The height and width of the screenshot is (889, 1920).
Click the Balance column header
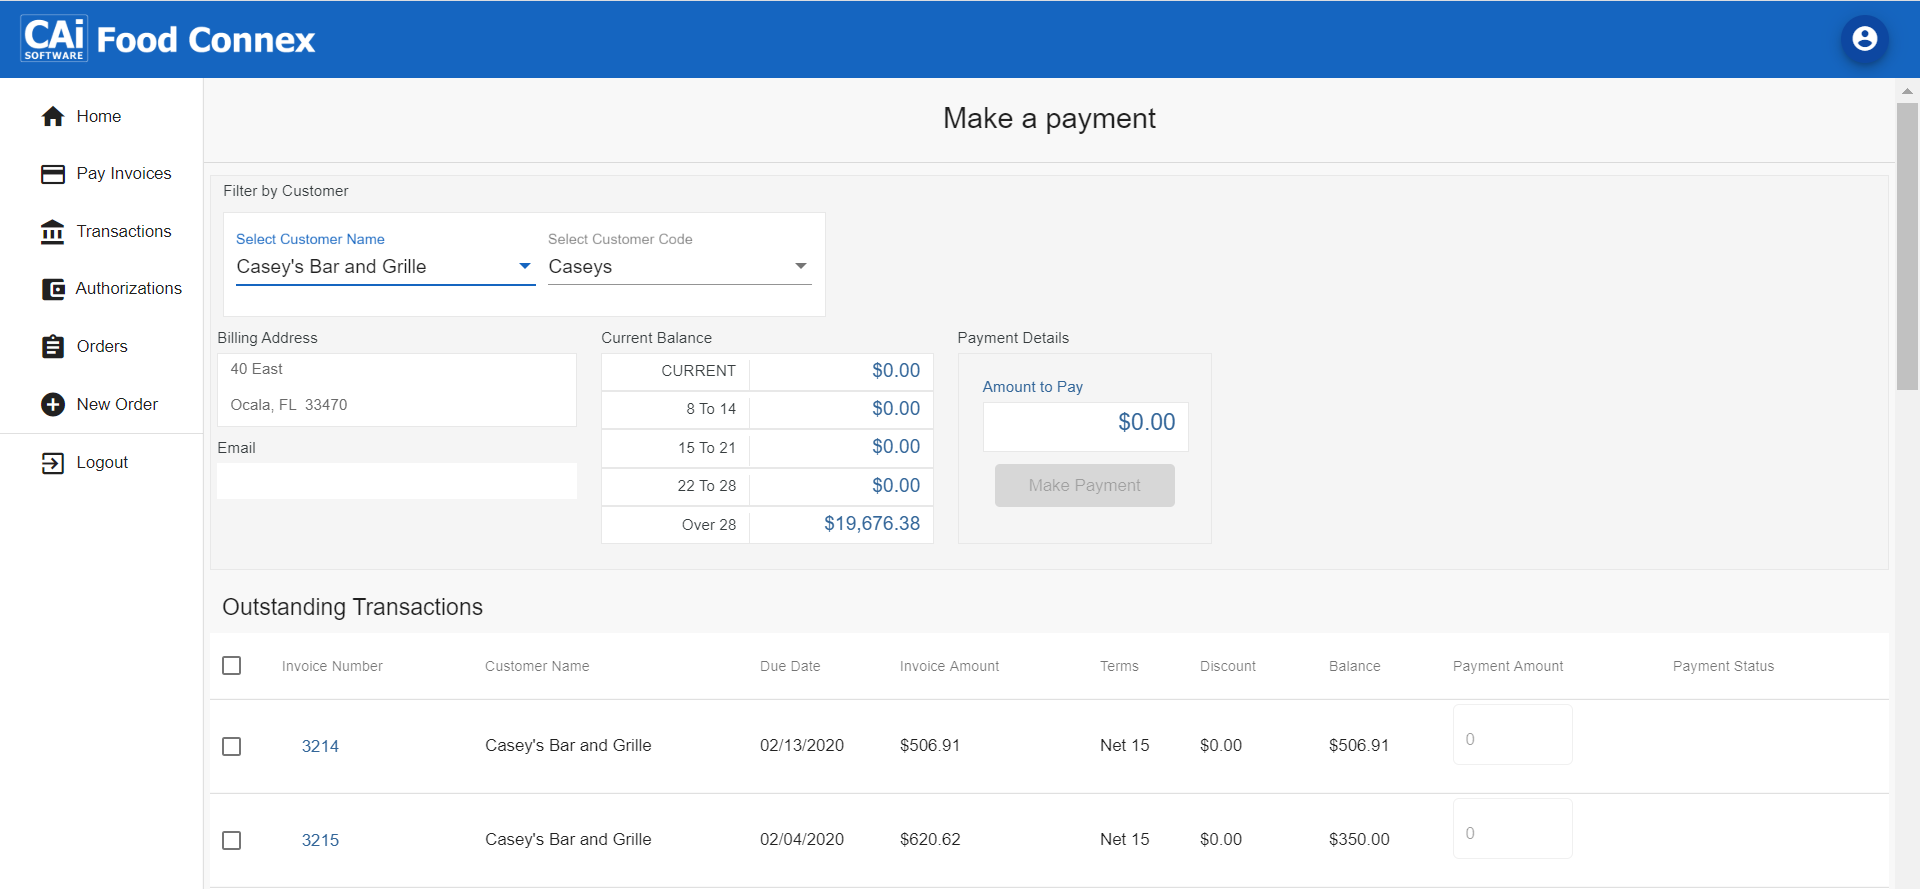[x=1354, y=667]
